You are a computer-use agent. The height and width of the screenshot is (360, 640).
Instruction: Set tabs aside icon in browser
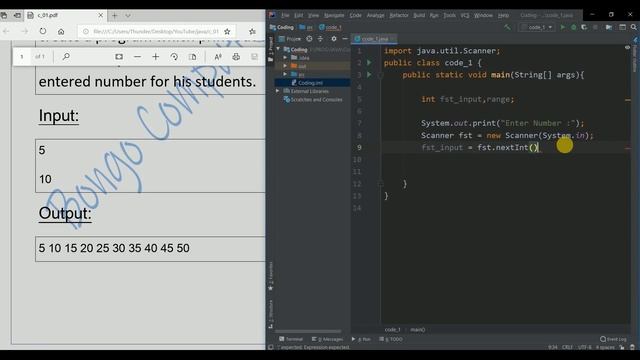(17, 16)
